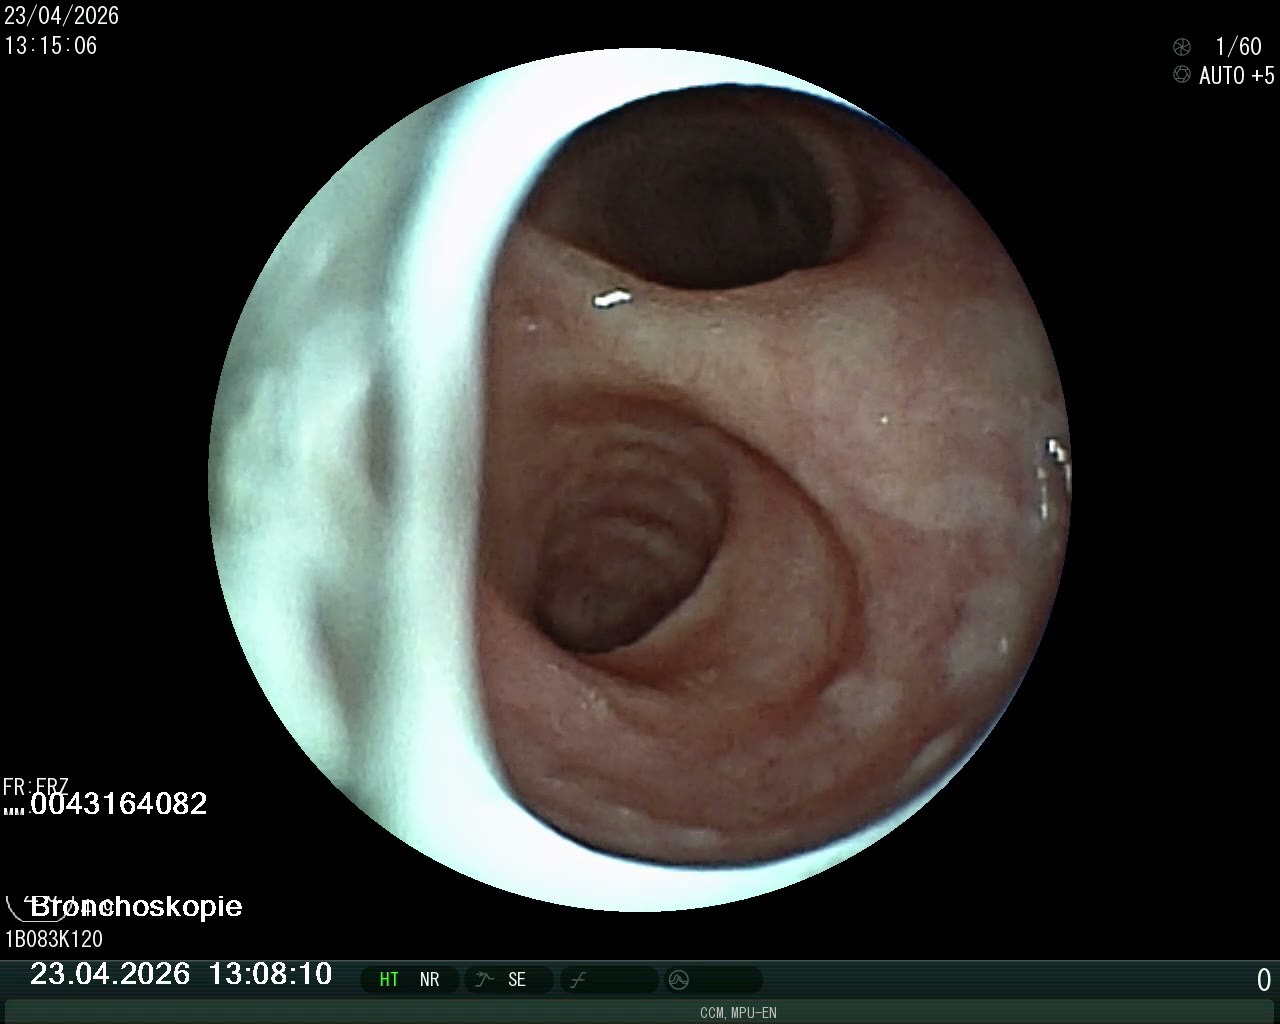
Task: Click the circular wave icon in status bar
Action: (678, 980)
